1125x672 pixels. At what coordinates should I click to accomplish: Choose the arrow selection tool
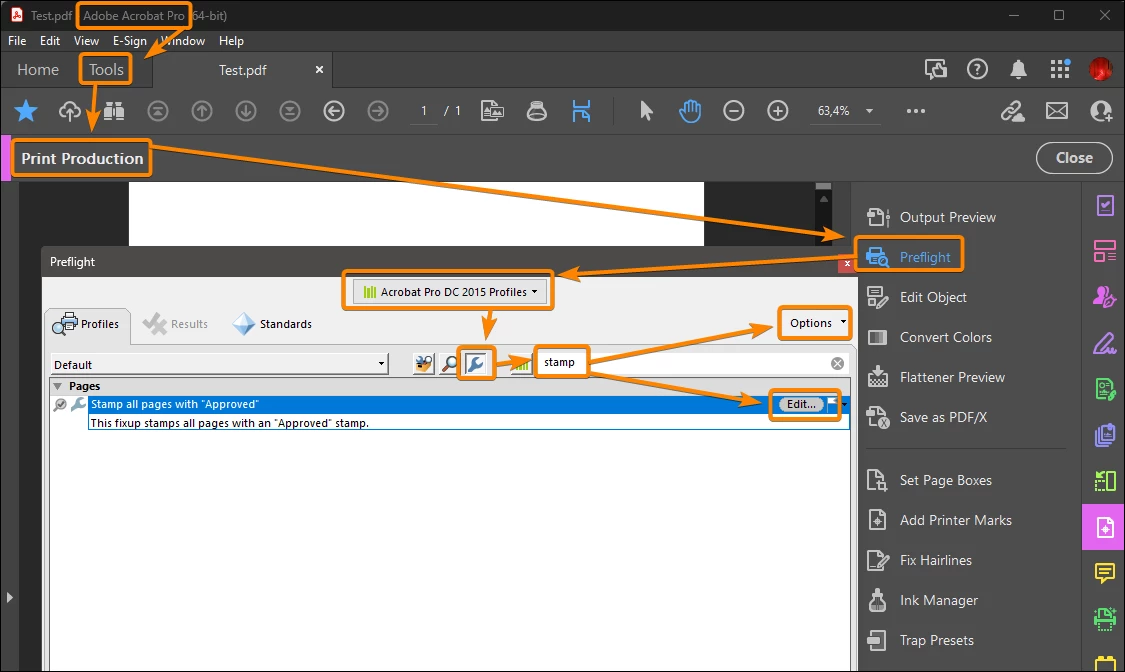click(646, 111)
